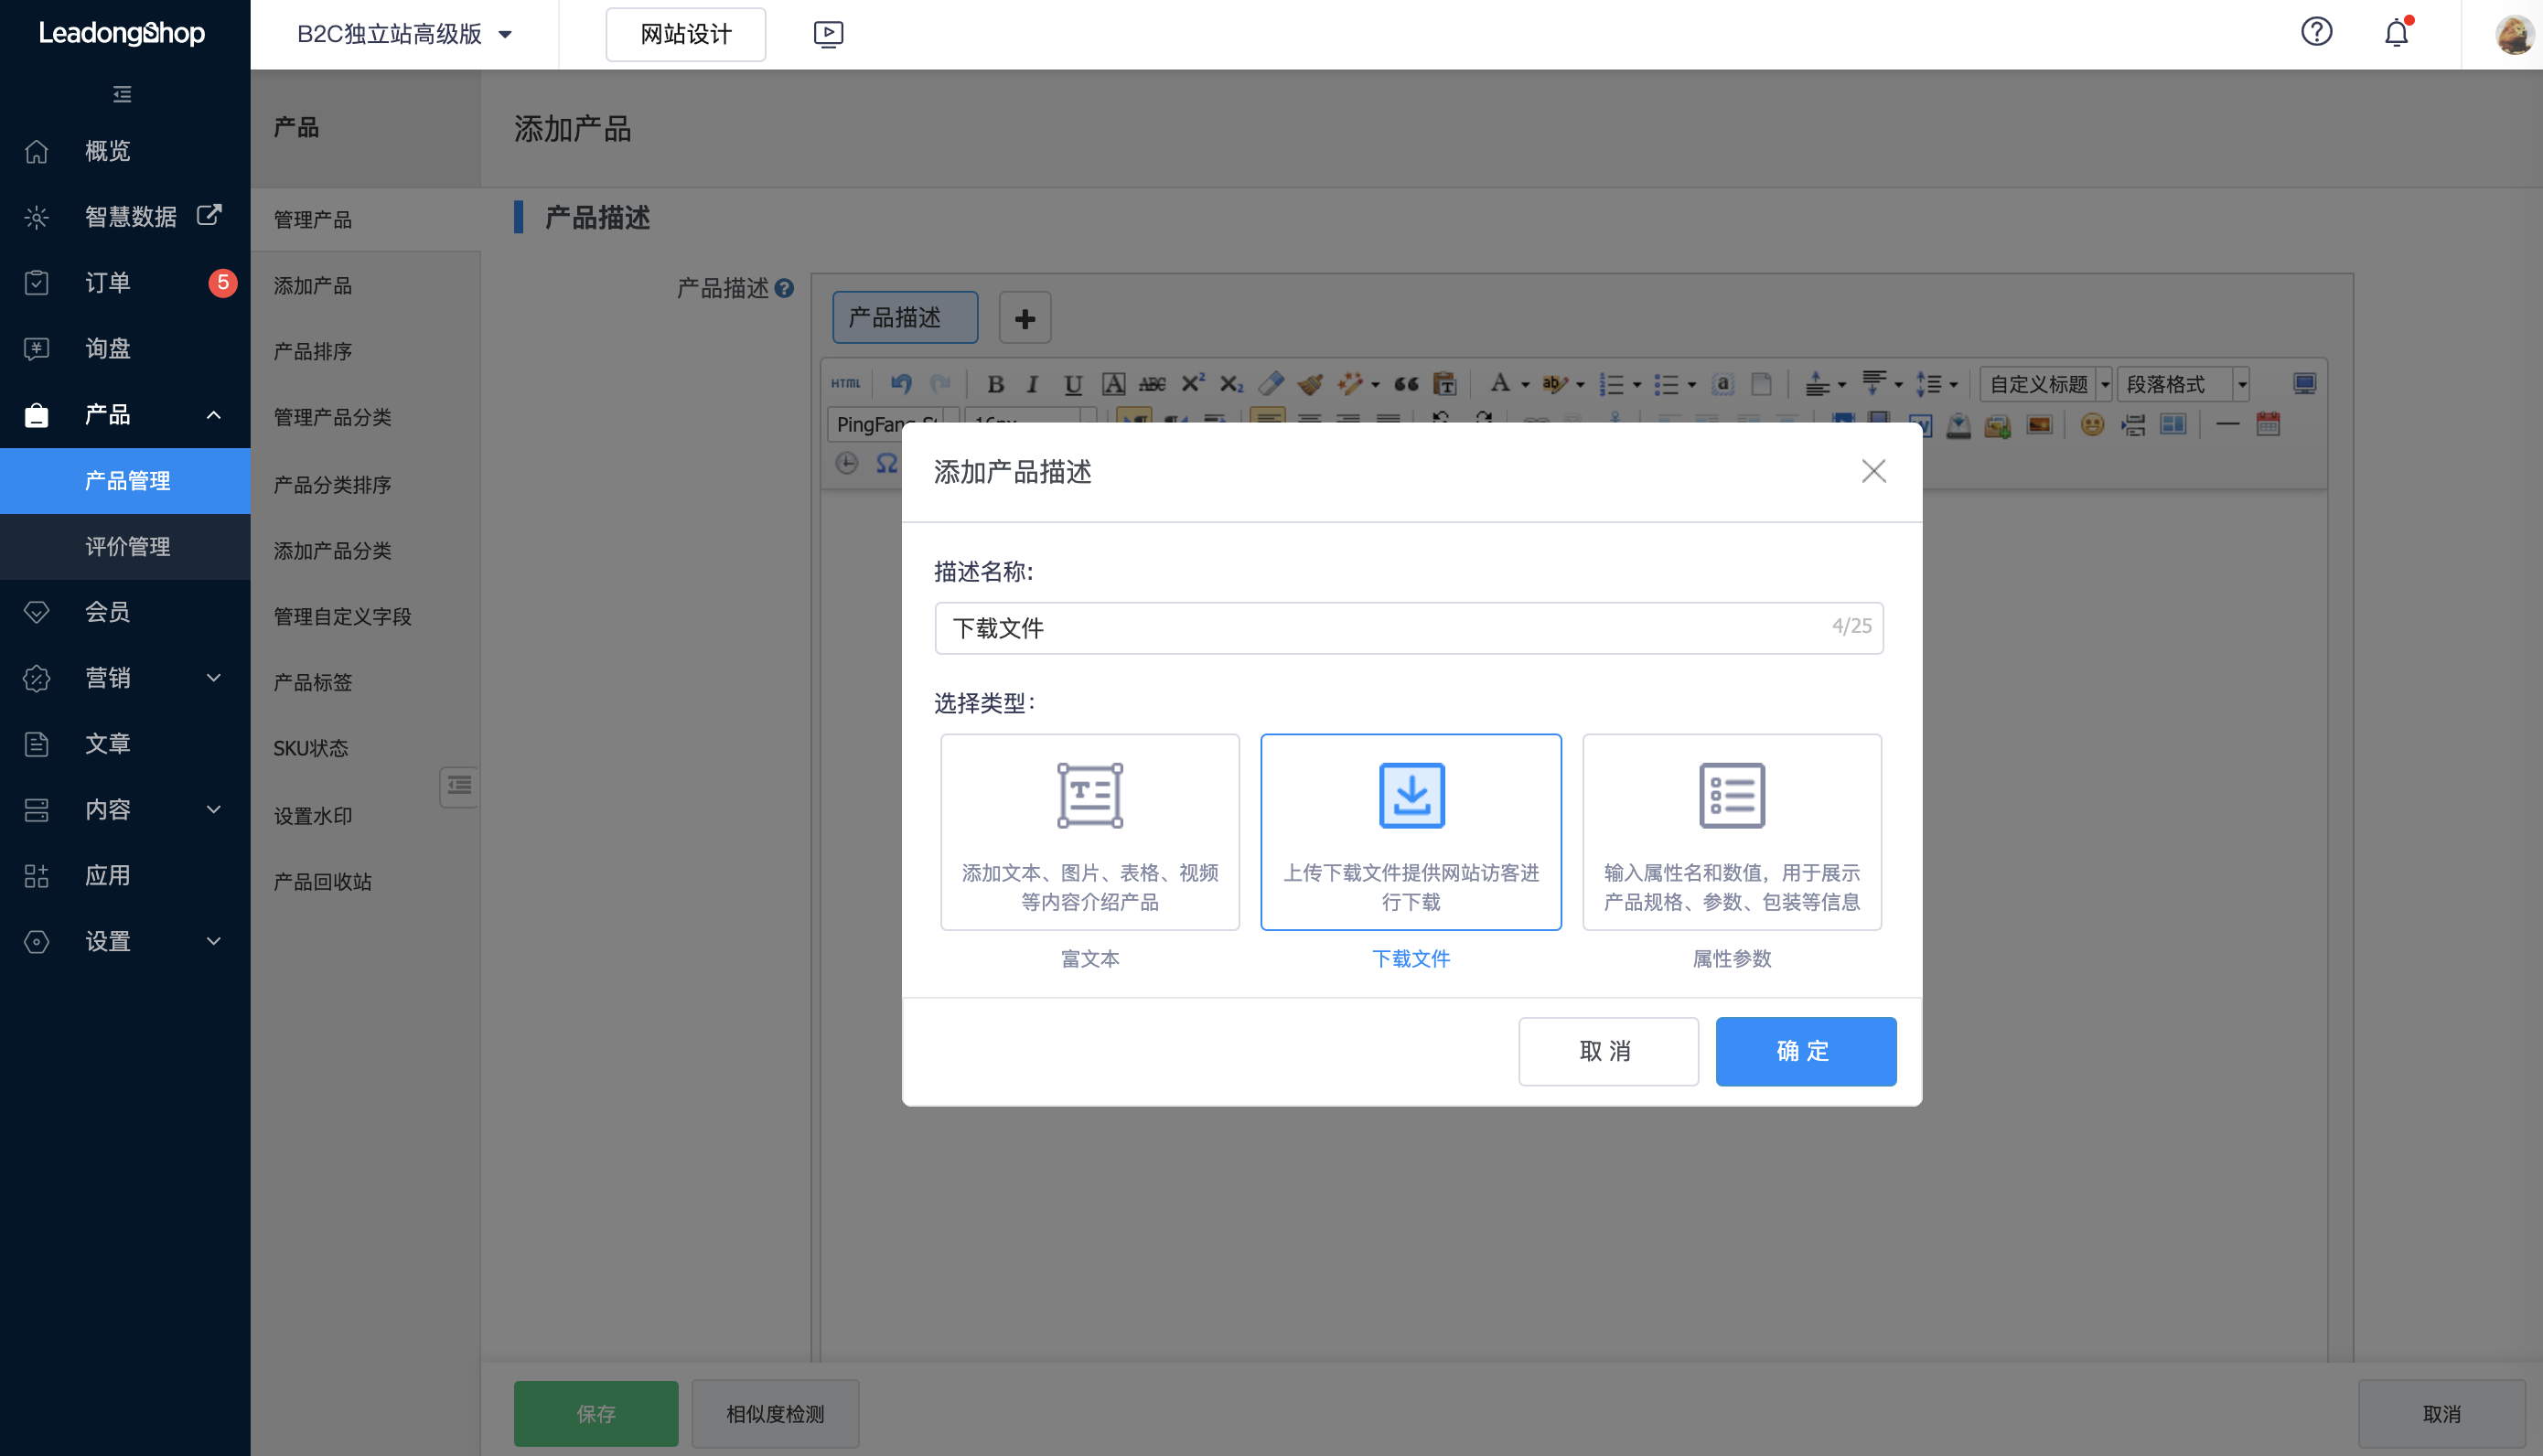Select the 富文本 description type card
Screen dimensions: 2543x1456
(x=1089, y=832)
